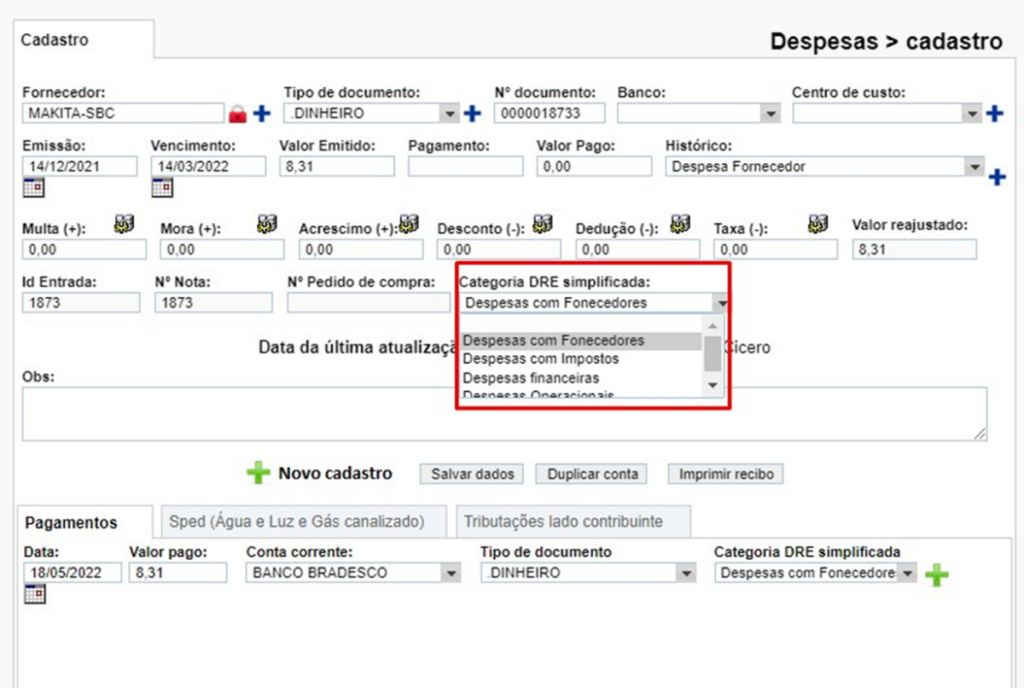The image size is (1024, 688).
Task: Click the Taxa value field
Action: tap(776, 250)
